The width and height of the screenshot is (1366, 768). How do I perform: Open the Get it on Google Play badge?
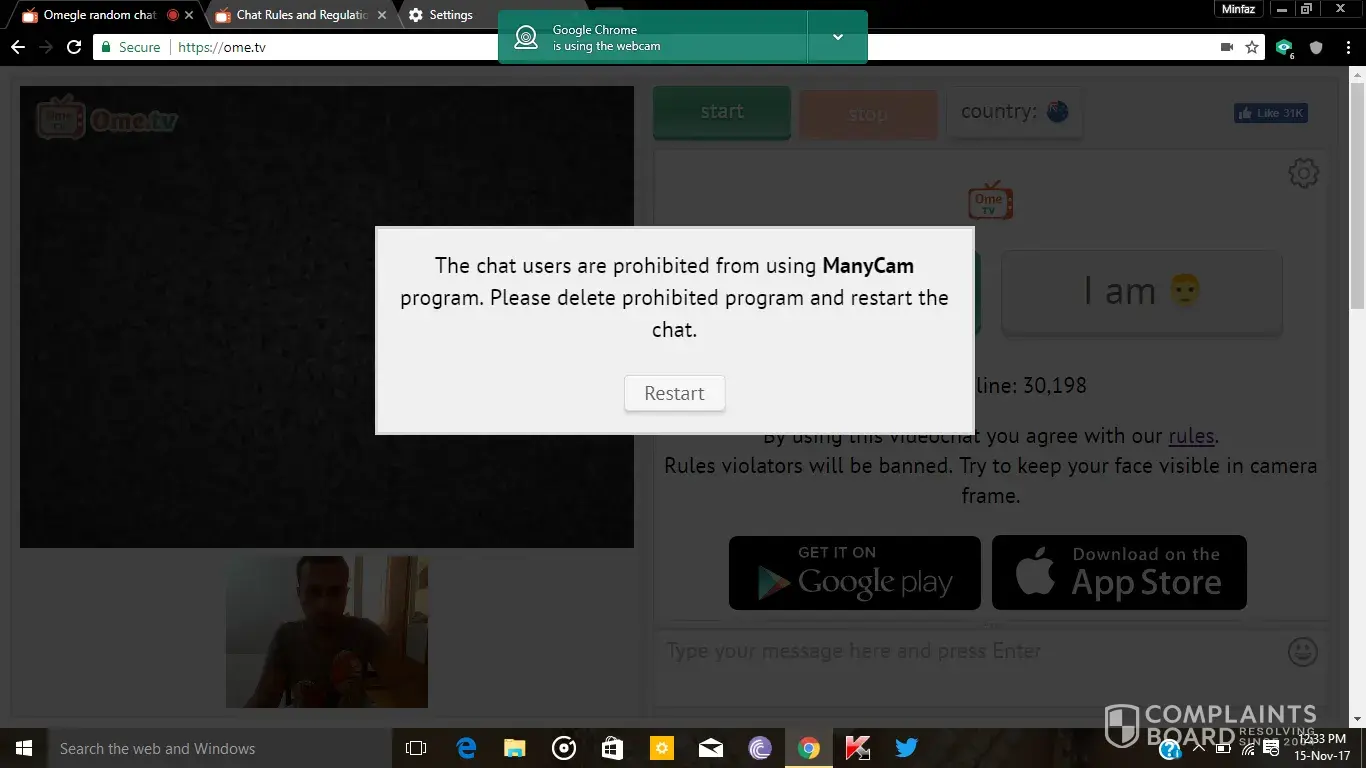coord(855,573)
